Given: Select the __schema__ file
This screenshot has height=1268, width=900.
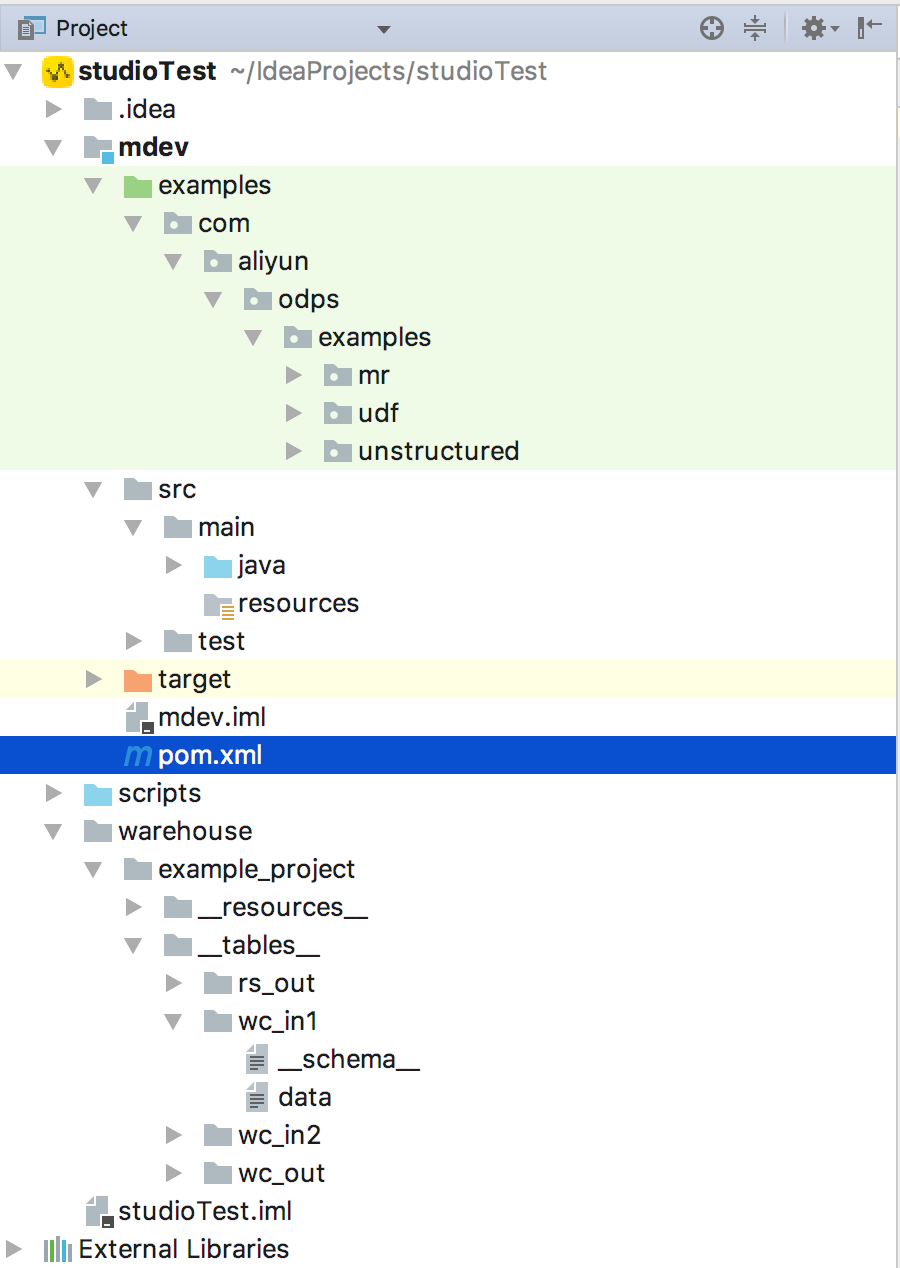Looking at the screenshot, I should tap(333, 1060).
